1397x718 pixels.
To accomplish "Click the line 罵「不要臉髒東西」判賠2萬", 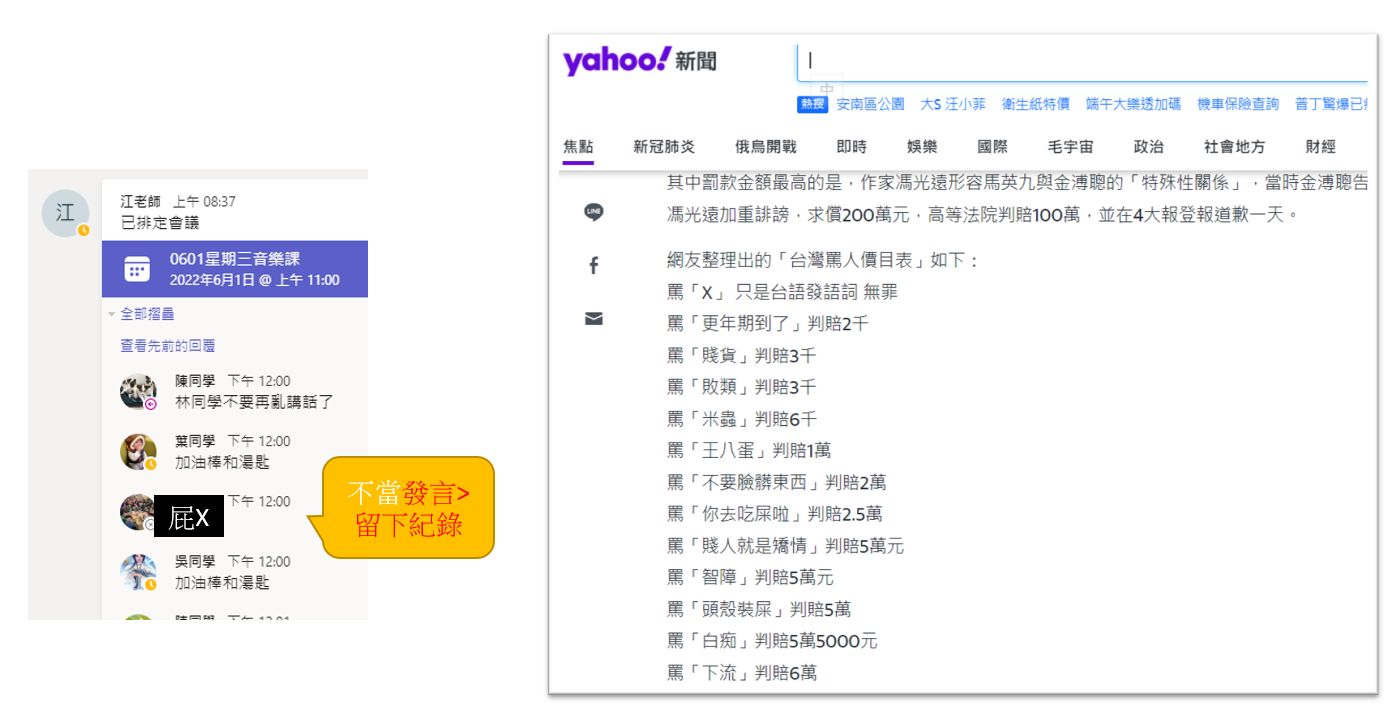I will tap(777, 483).
